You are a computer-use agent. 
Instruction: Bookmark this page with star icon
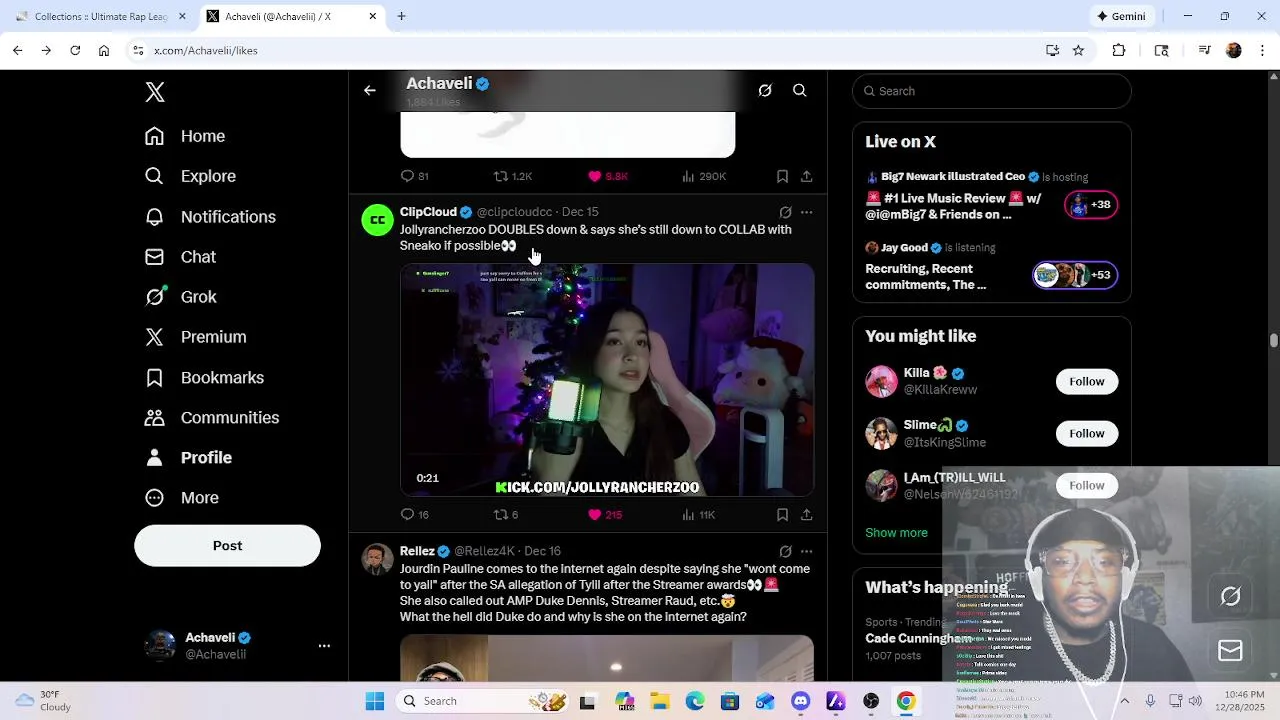click(x=1078, y=50)
